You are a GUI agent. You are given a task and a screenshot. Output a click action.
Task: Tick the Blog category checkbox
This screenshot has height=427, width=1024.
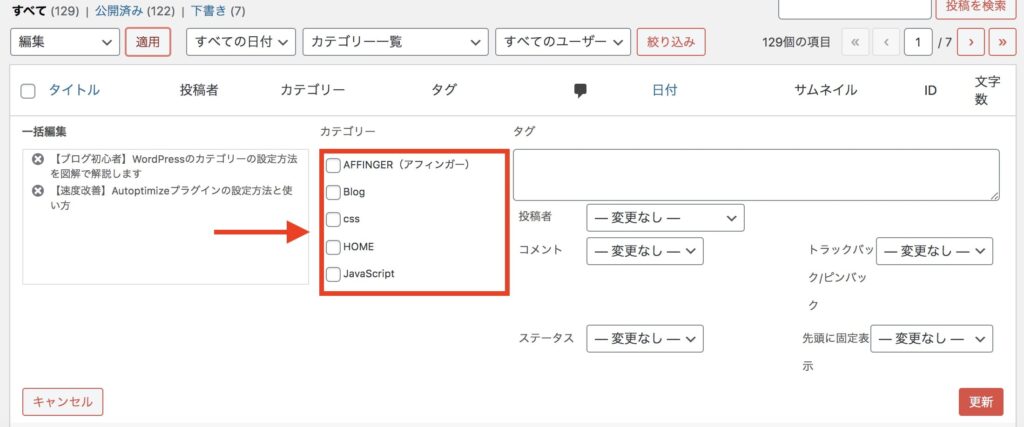point(333,192)
